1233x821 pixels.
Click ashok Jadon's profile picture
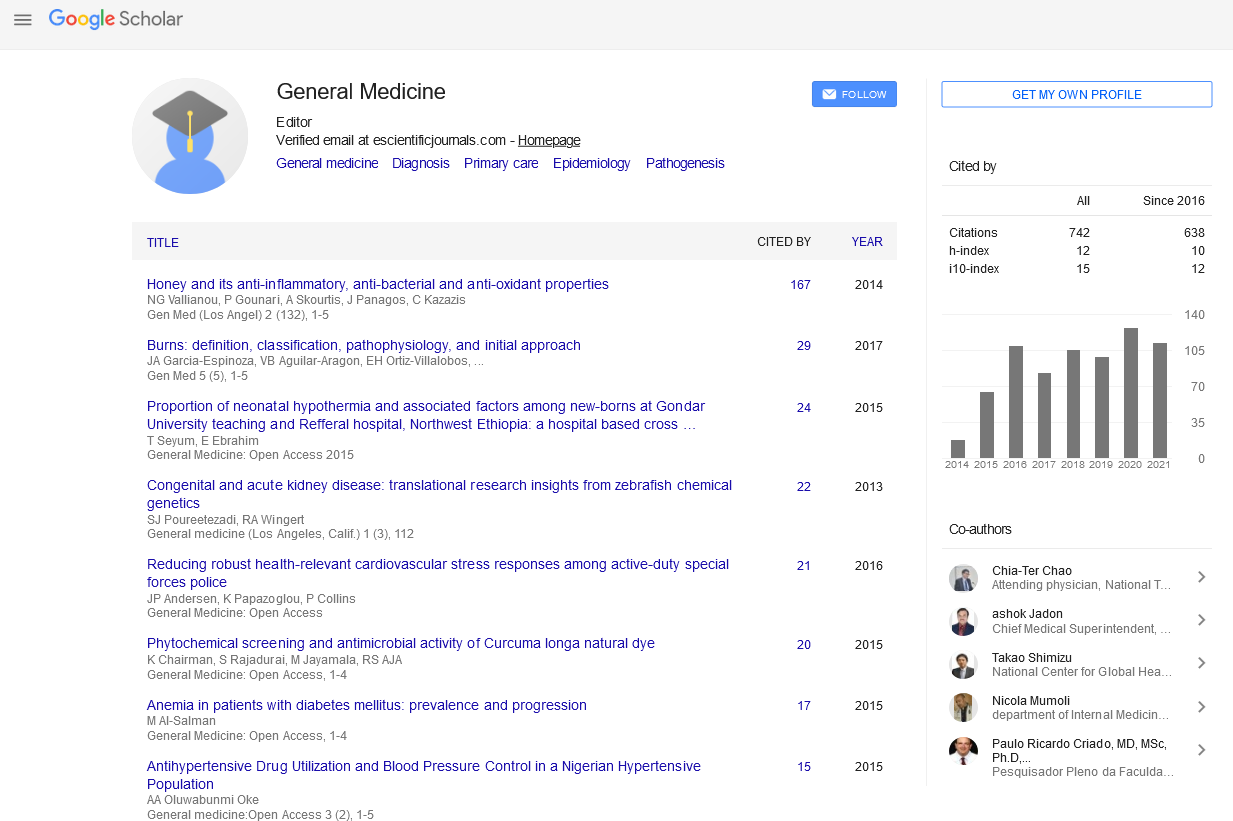coord(963,620)
